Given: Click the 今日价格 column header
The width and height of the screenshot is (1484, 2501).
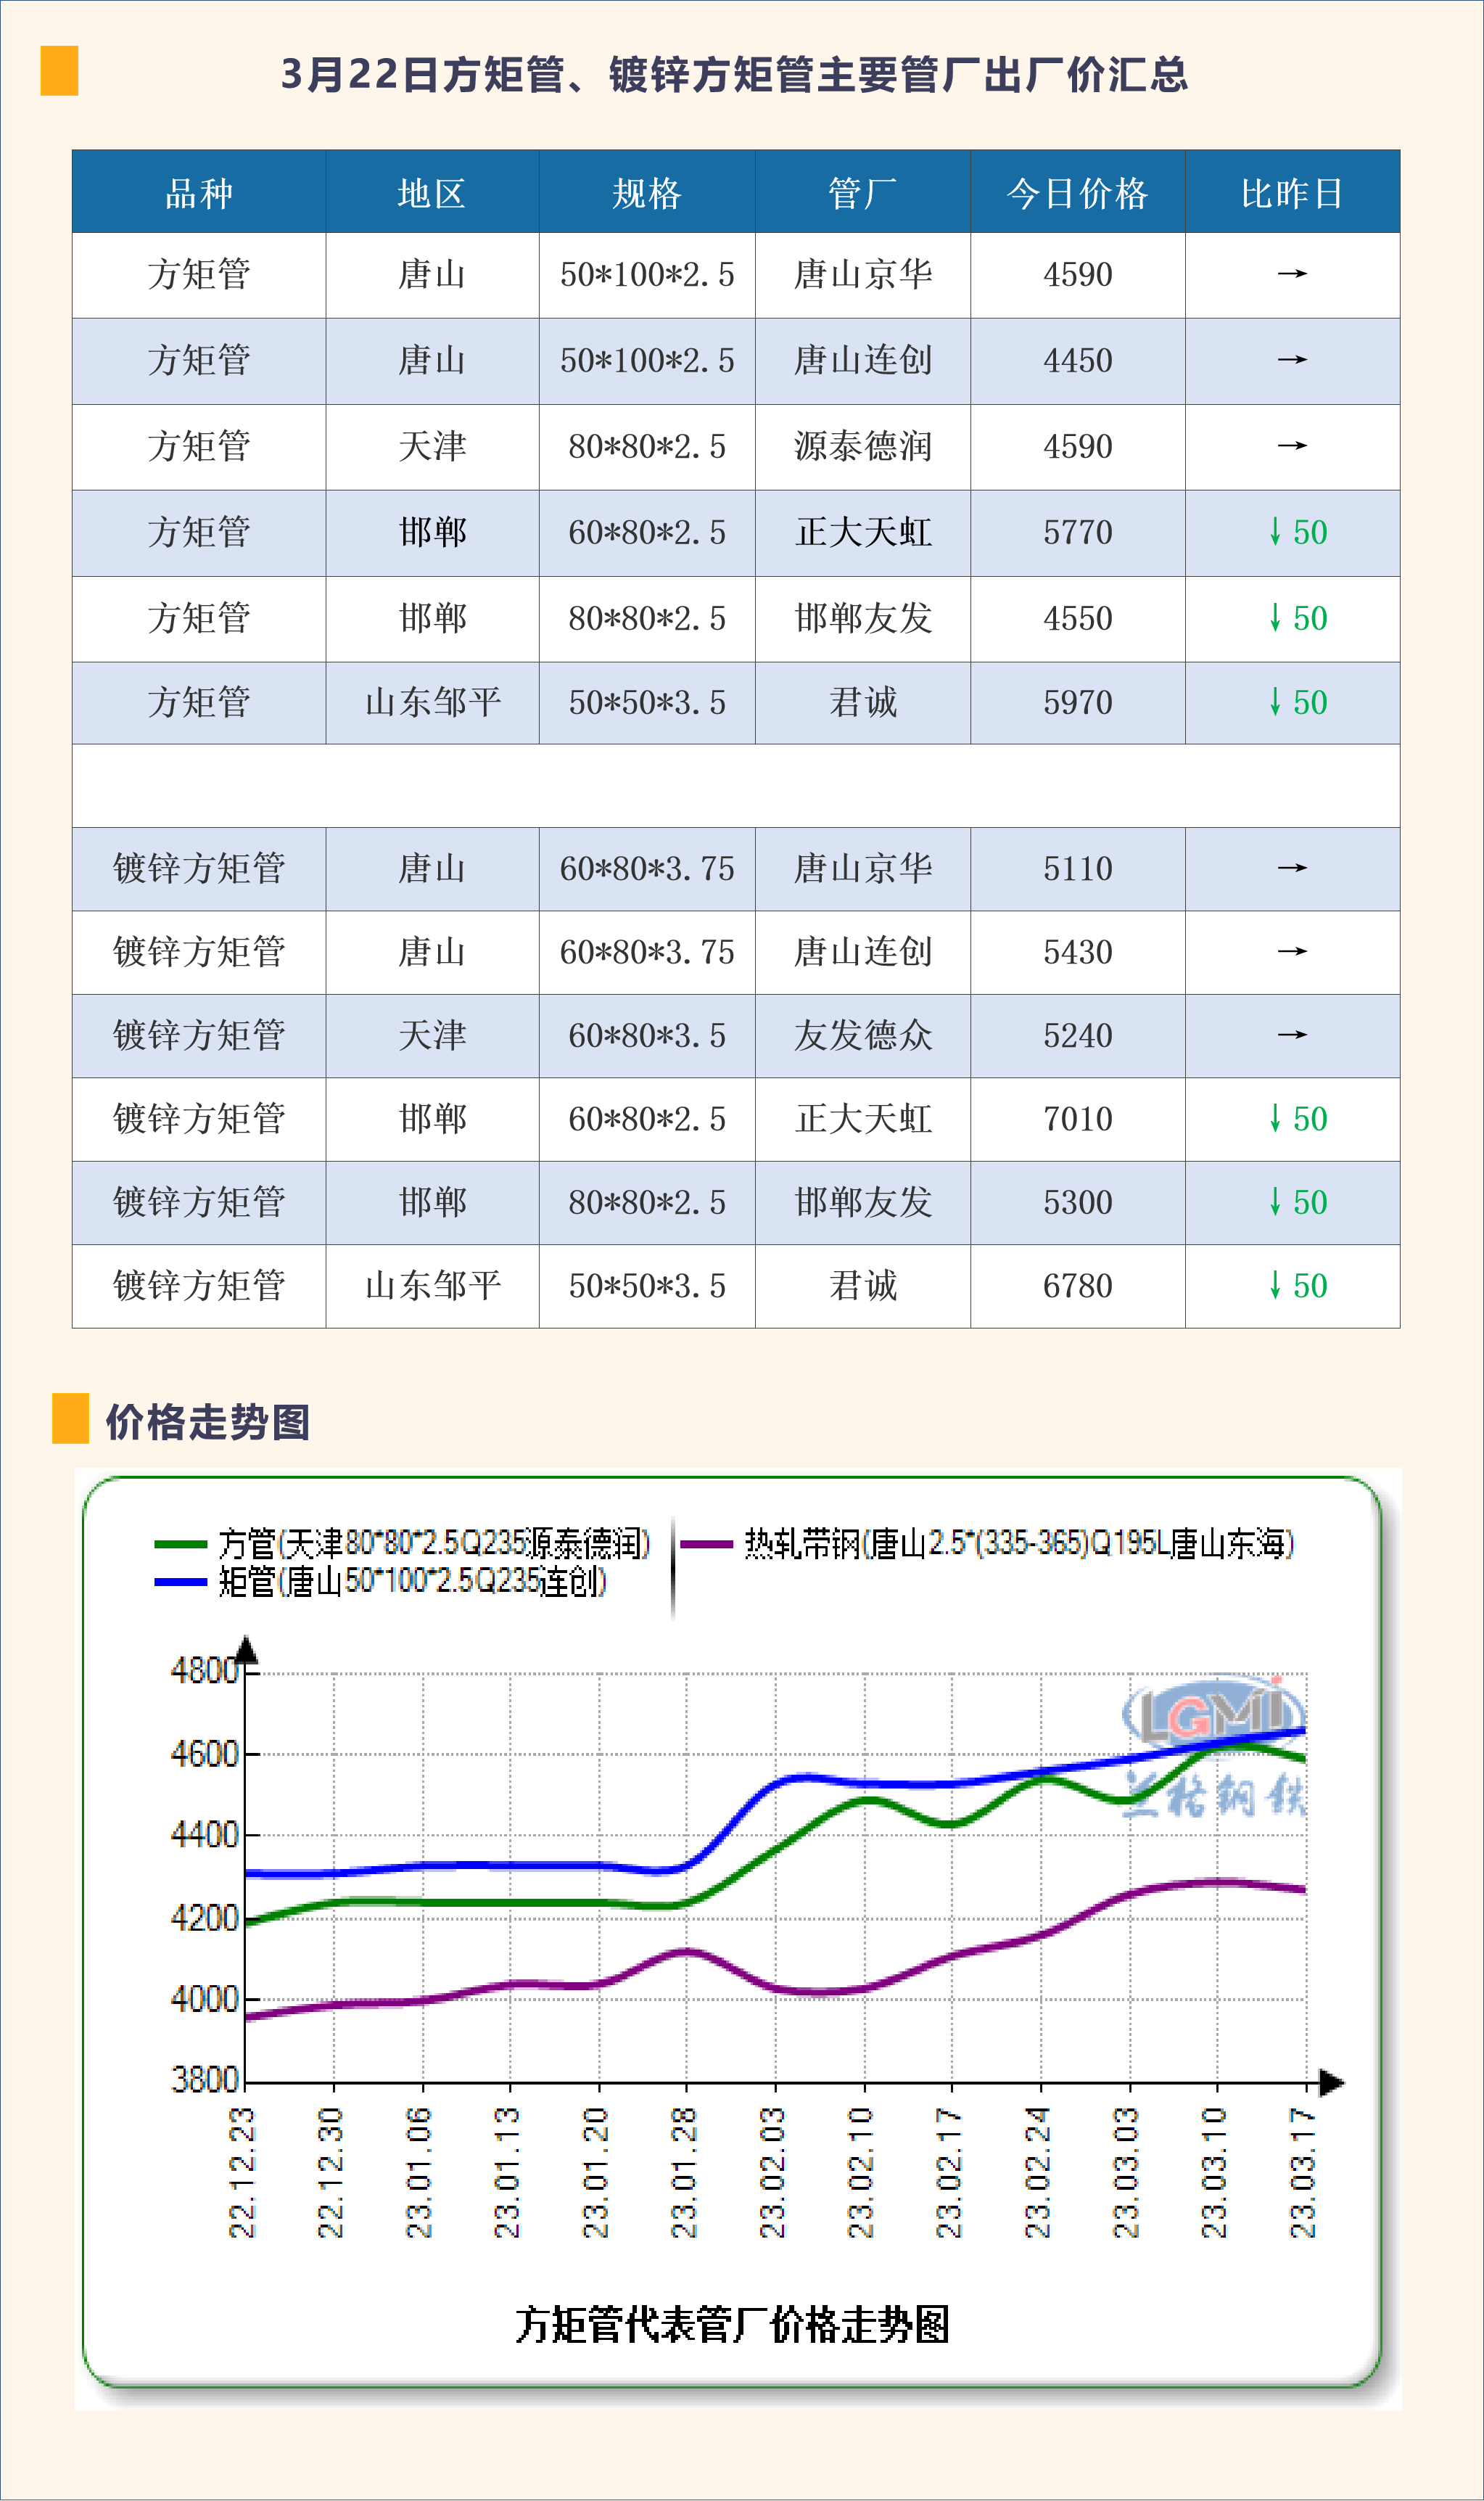Looking at the screenshot, I should [1077, 193].
